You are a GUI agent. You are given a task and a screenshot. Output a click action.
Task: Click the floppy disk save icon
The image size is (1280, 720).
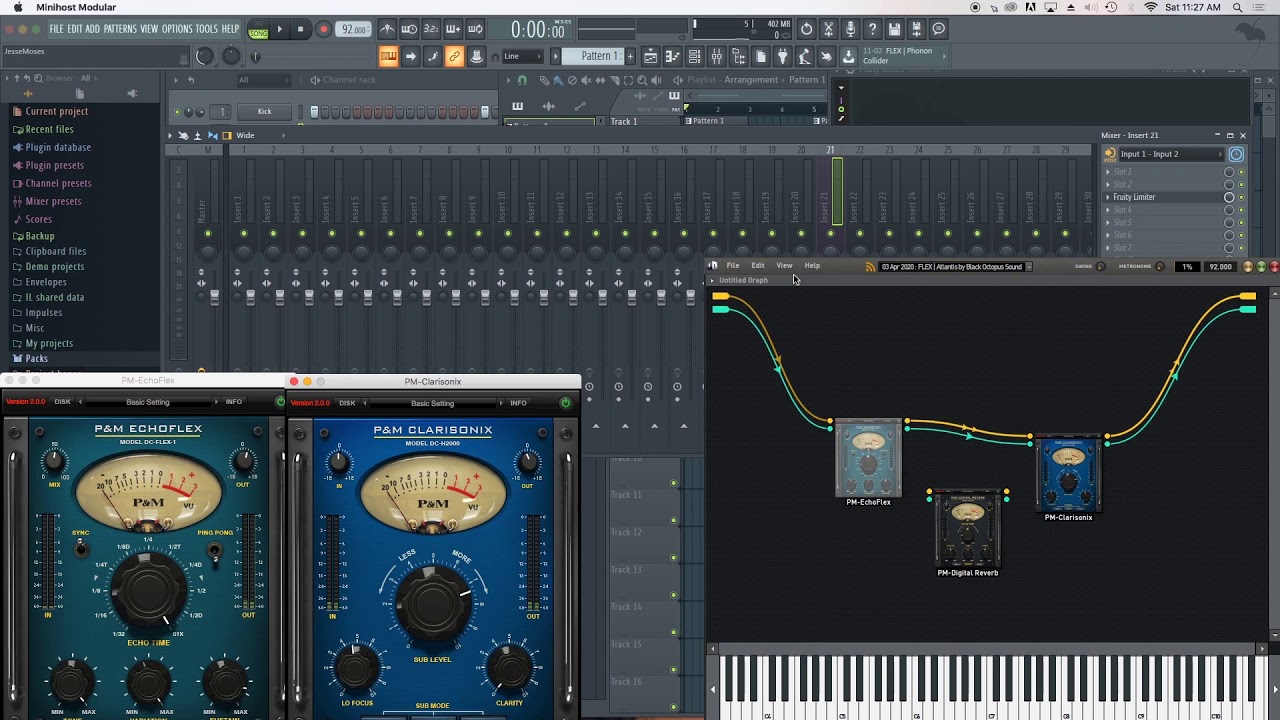point(895,29)
